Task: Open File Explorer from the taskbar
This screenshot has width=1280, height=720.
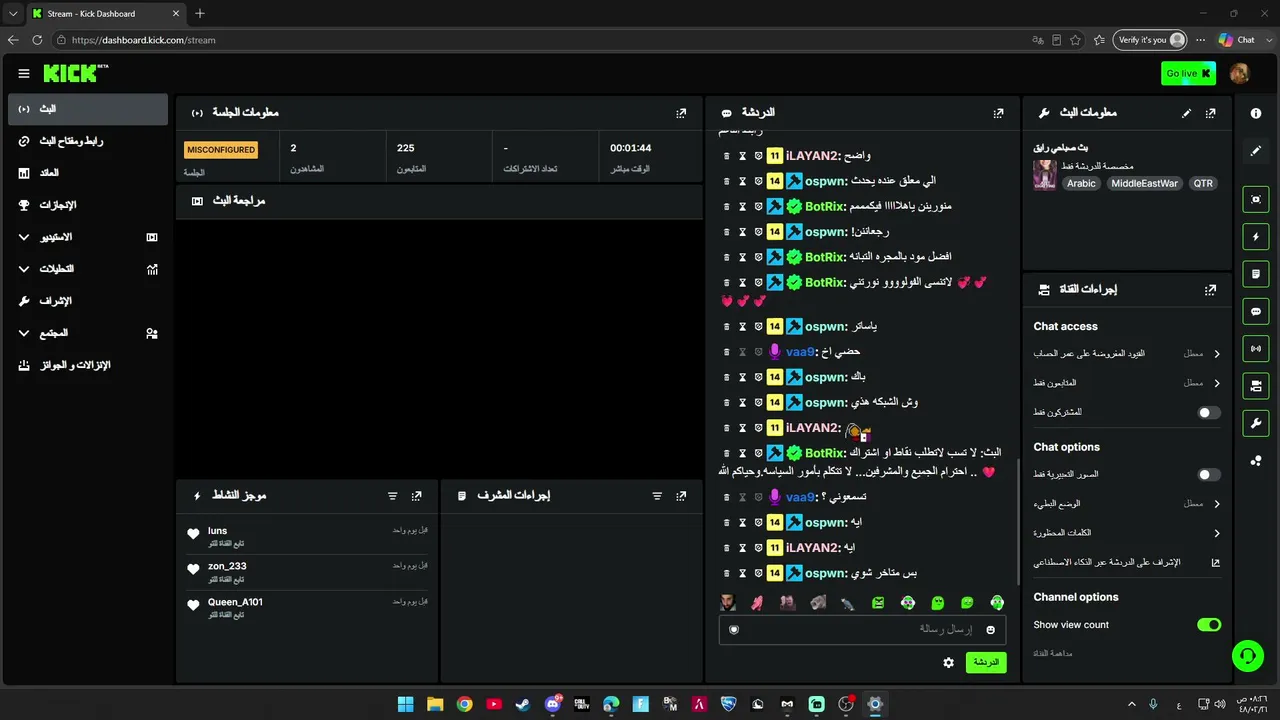Action: point(435,704)
